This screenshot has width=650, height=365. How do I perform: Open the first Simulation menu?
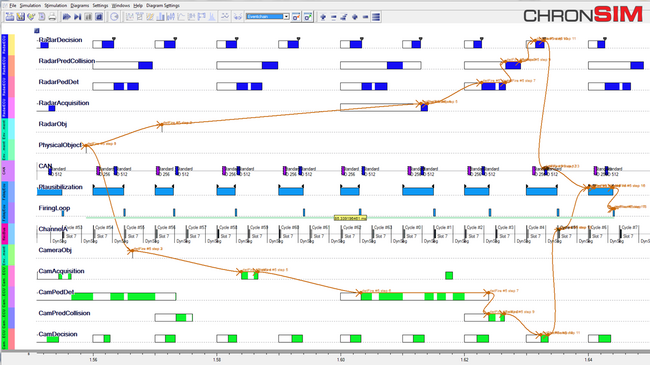[x=30, y=5]
